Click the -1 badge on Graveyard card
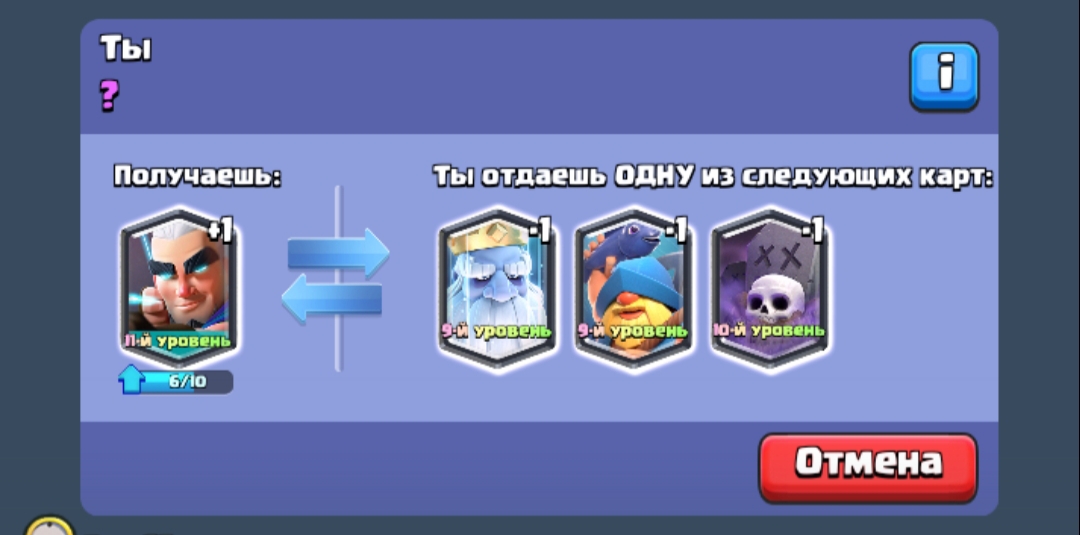Viewport: 1080px width, 535px height. (812, 231)
